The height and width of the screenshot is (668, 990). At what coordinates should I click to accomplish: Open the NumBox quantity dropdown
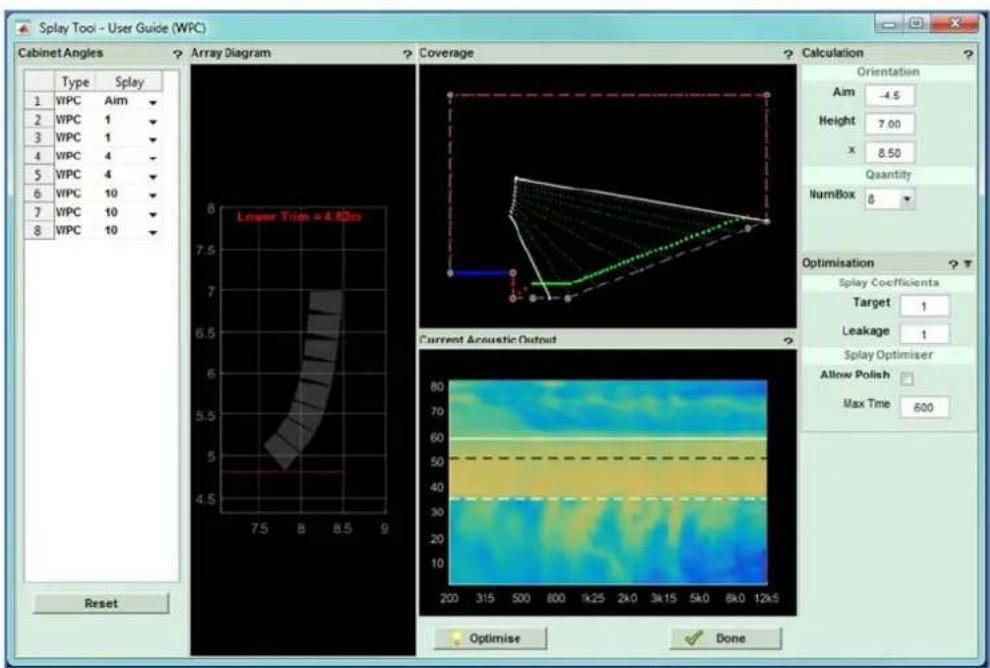click(x=907, y=200)
